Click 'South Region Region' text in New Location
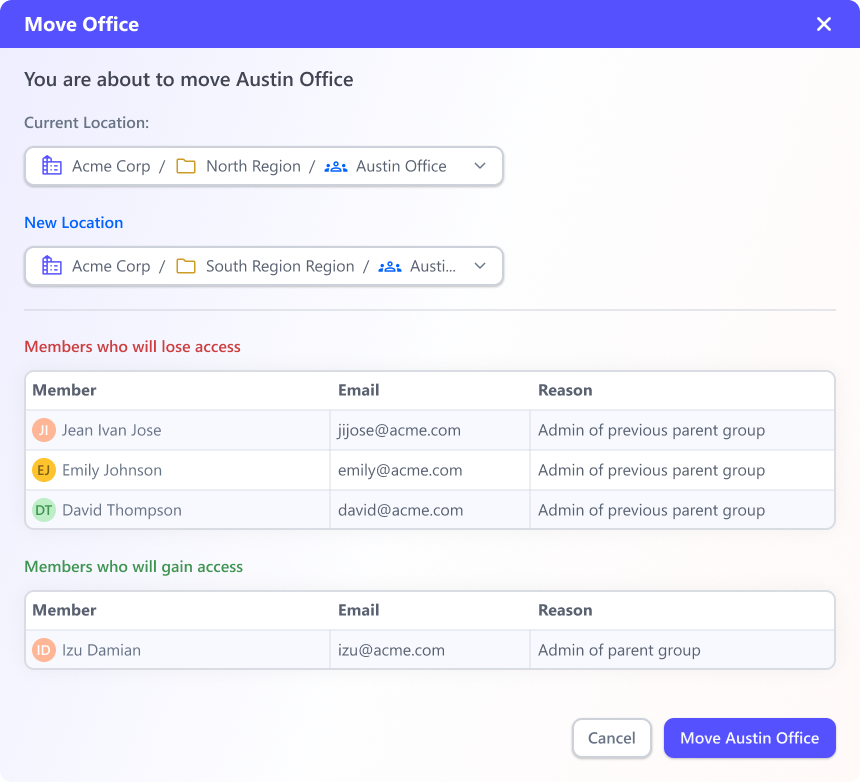The height and width of the screenshot is (782, 860). 280,266
